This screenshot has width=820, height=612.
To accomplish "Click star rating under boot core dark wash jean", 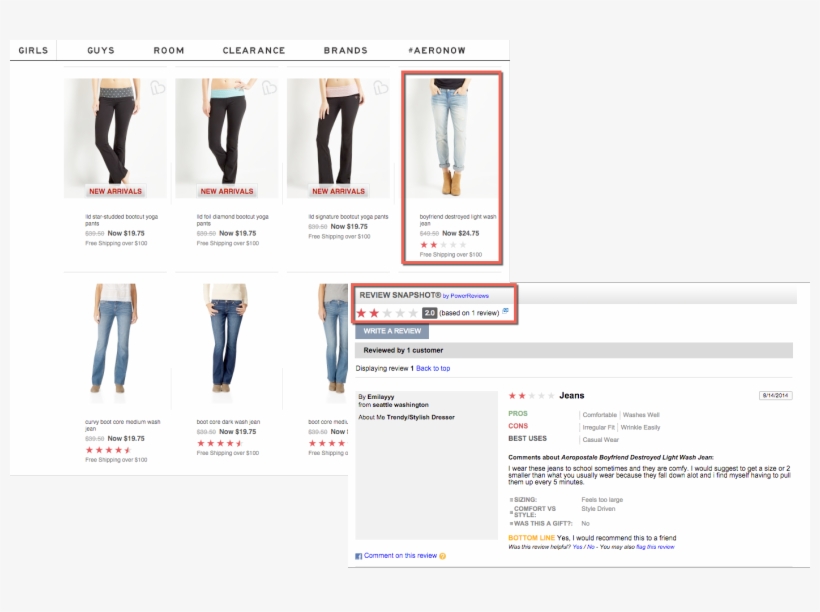I will (x=220, y=443).
